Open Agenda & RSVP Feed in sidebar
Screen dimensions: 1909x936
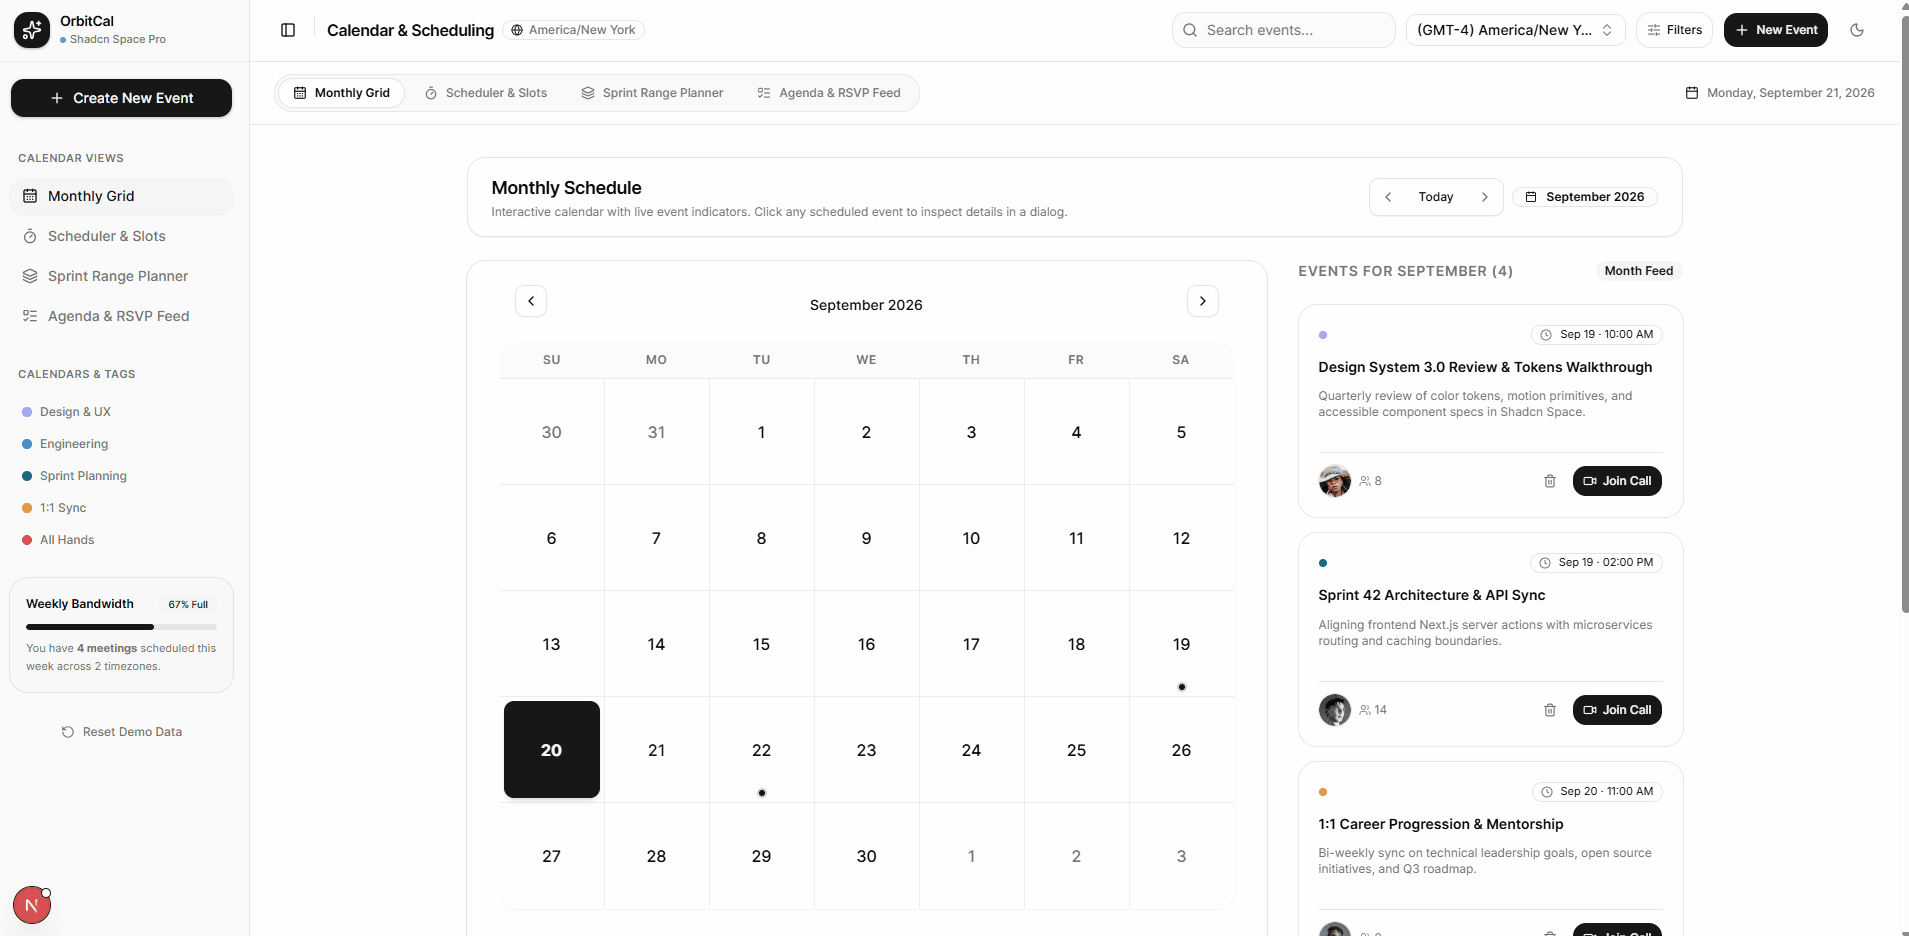pos(122,316)
